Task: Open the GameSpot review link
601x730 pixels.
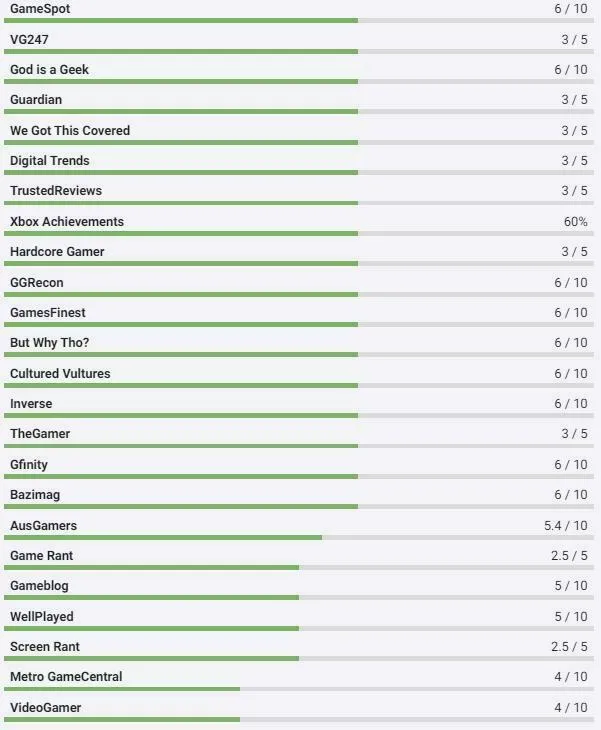Action: [x=40, y=9]
